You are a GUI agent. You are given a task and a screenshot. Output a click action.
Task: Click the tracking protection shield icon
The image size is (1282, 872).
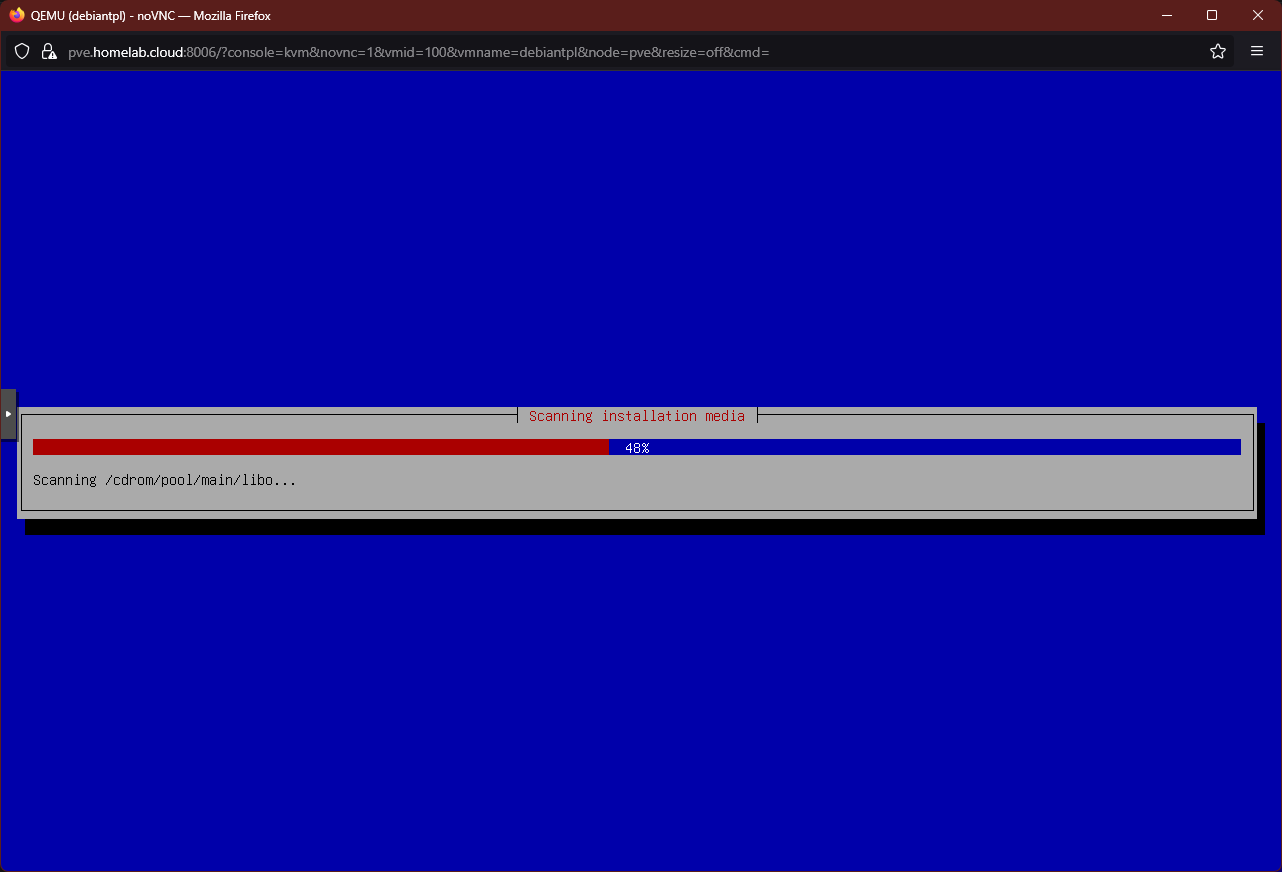(21, 51)
